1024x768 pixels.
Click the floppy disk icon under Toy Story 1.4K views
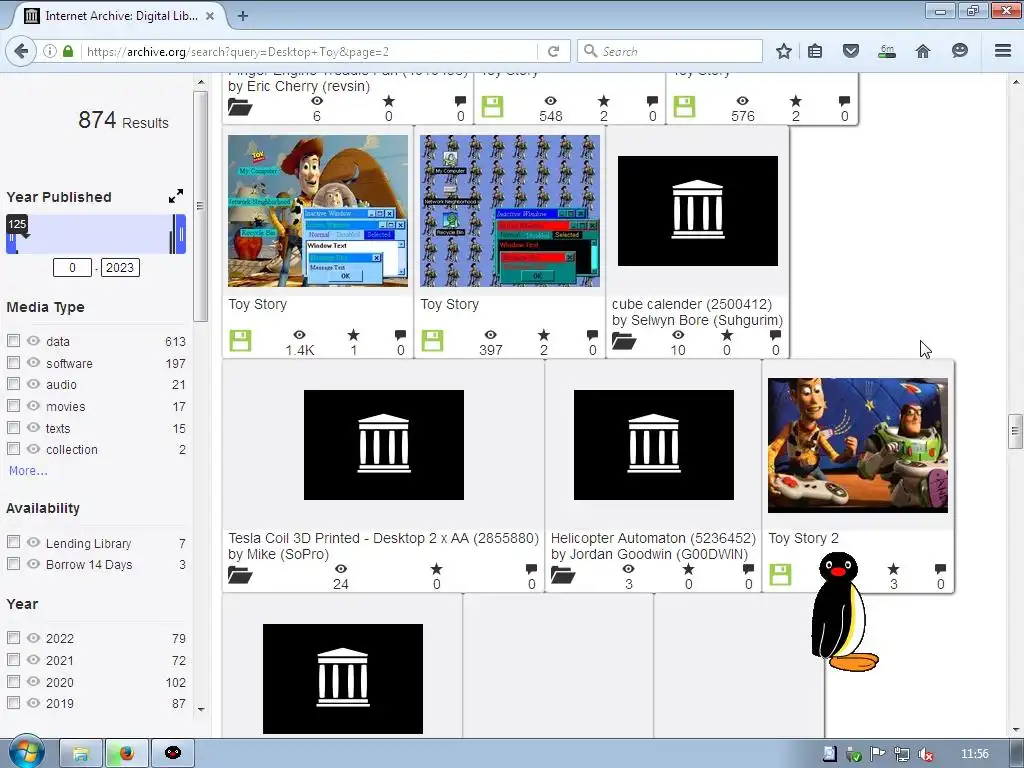click(x=240, y=340)
